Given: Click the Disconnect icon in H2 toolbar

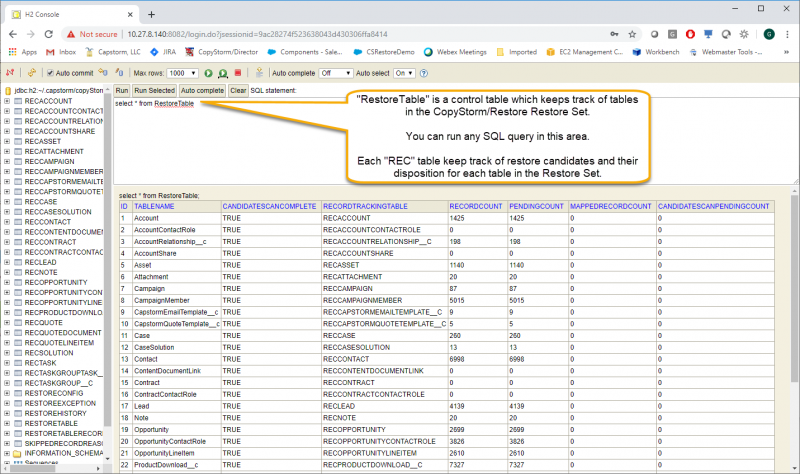Looking at the screenshot, I should click(8, 73).
